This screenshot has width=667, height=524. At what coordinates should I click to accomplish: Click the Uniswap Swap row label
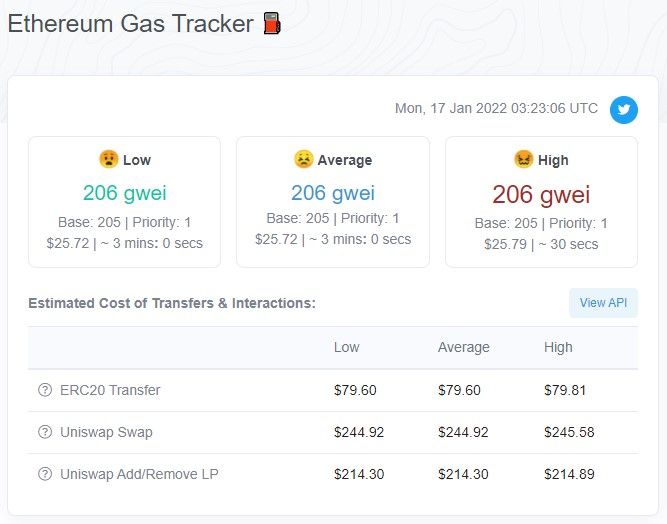click(106, 432)
